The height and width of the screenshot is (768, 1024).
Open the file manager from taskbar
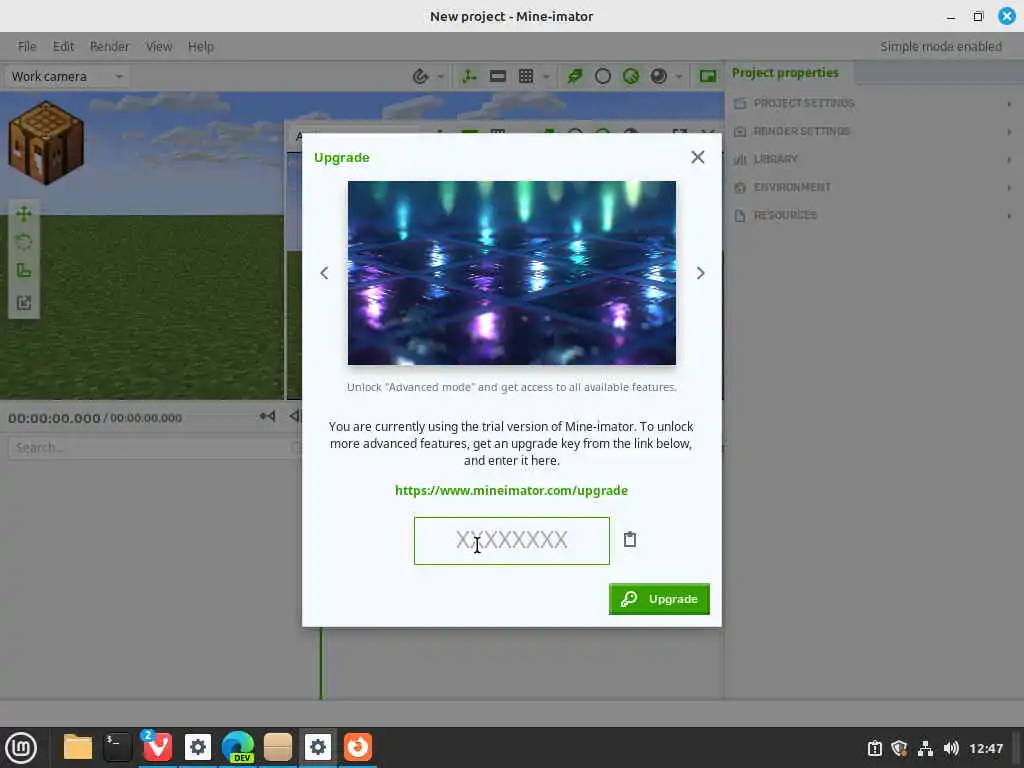pyautogui.click(x=78, y=747)
